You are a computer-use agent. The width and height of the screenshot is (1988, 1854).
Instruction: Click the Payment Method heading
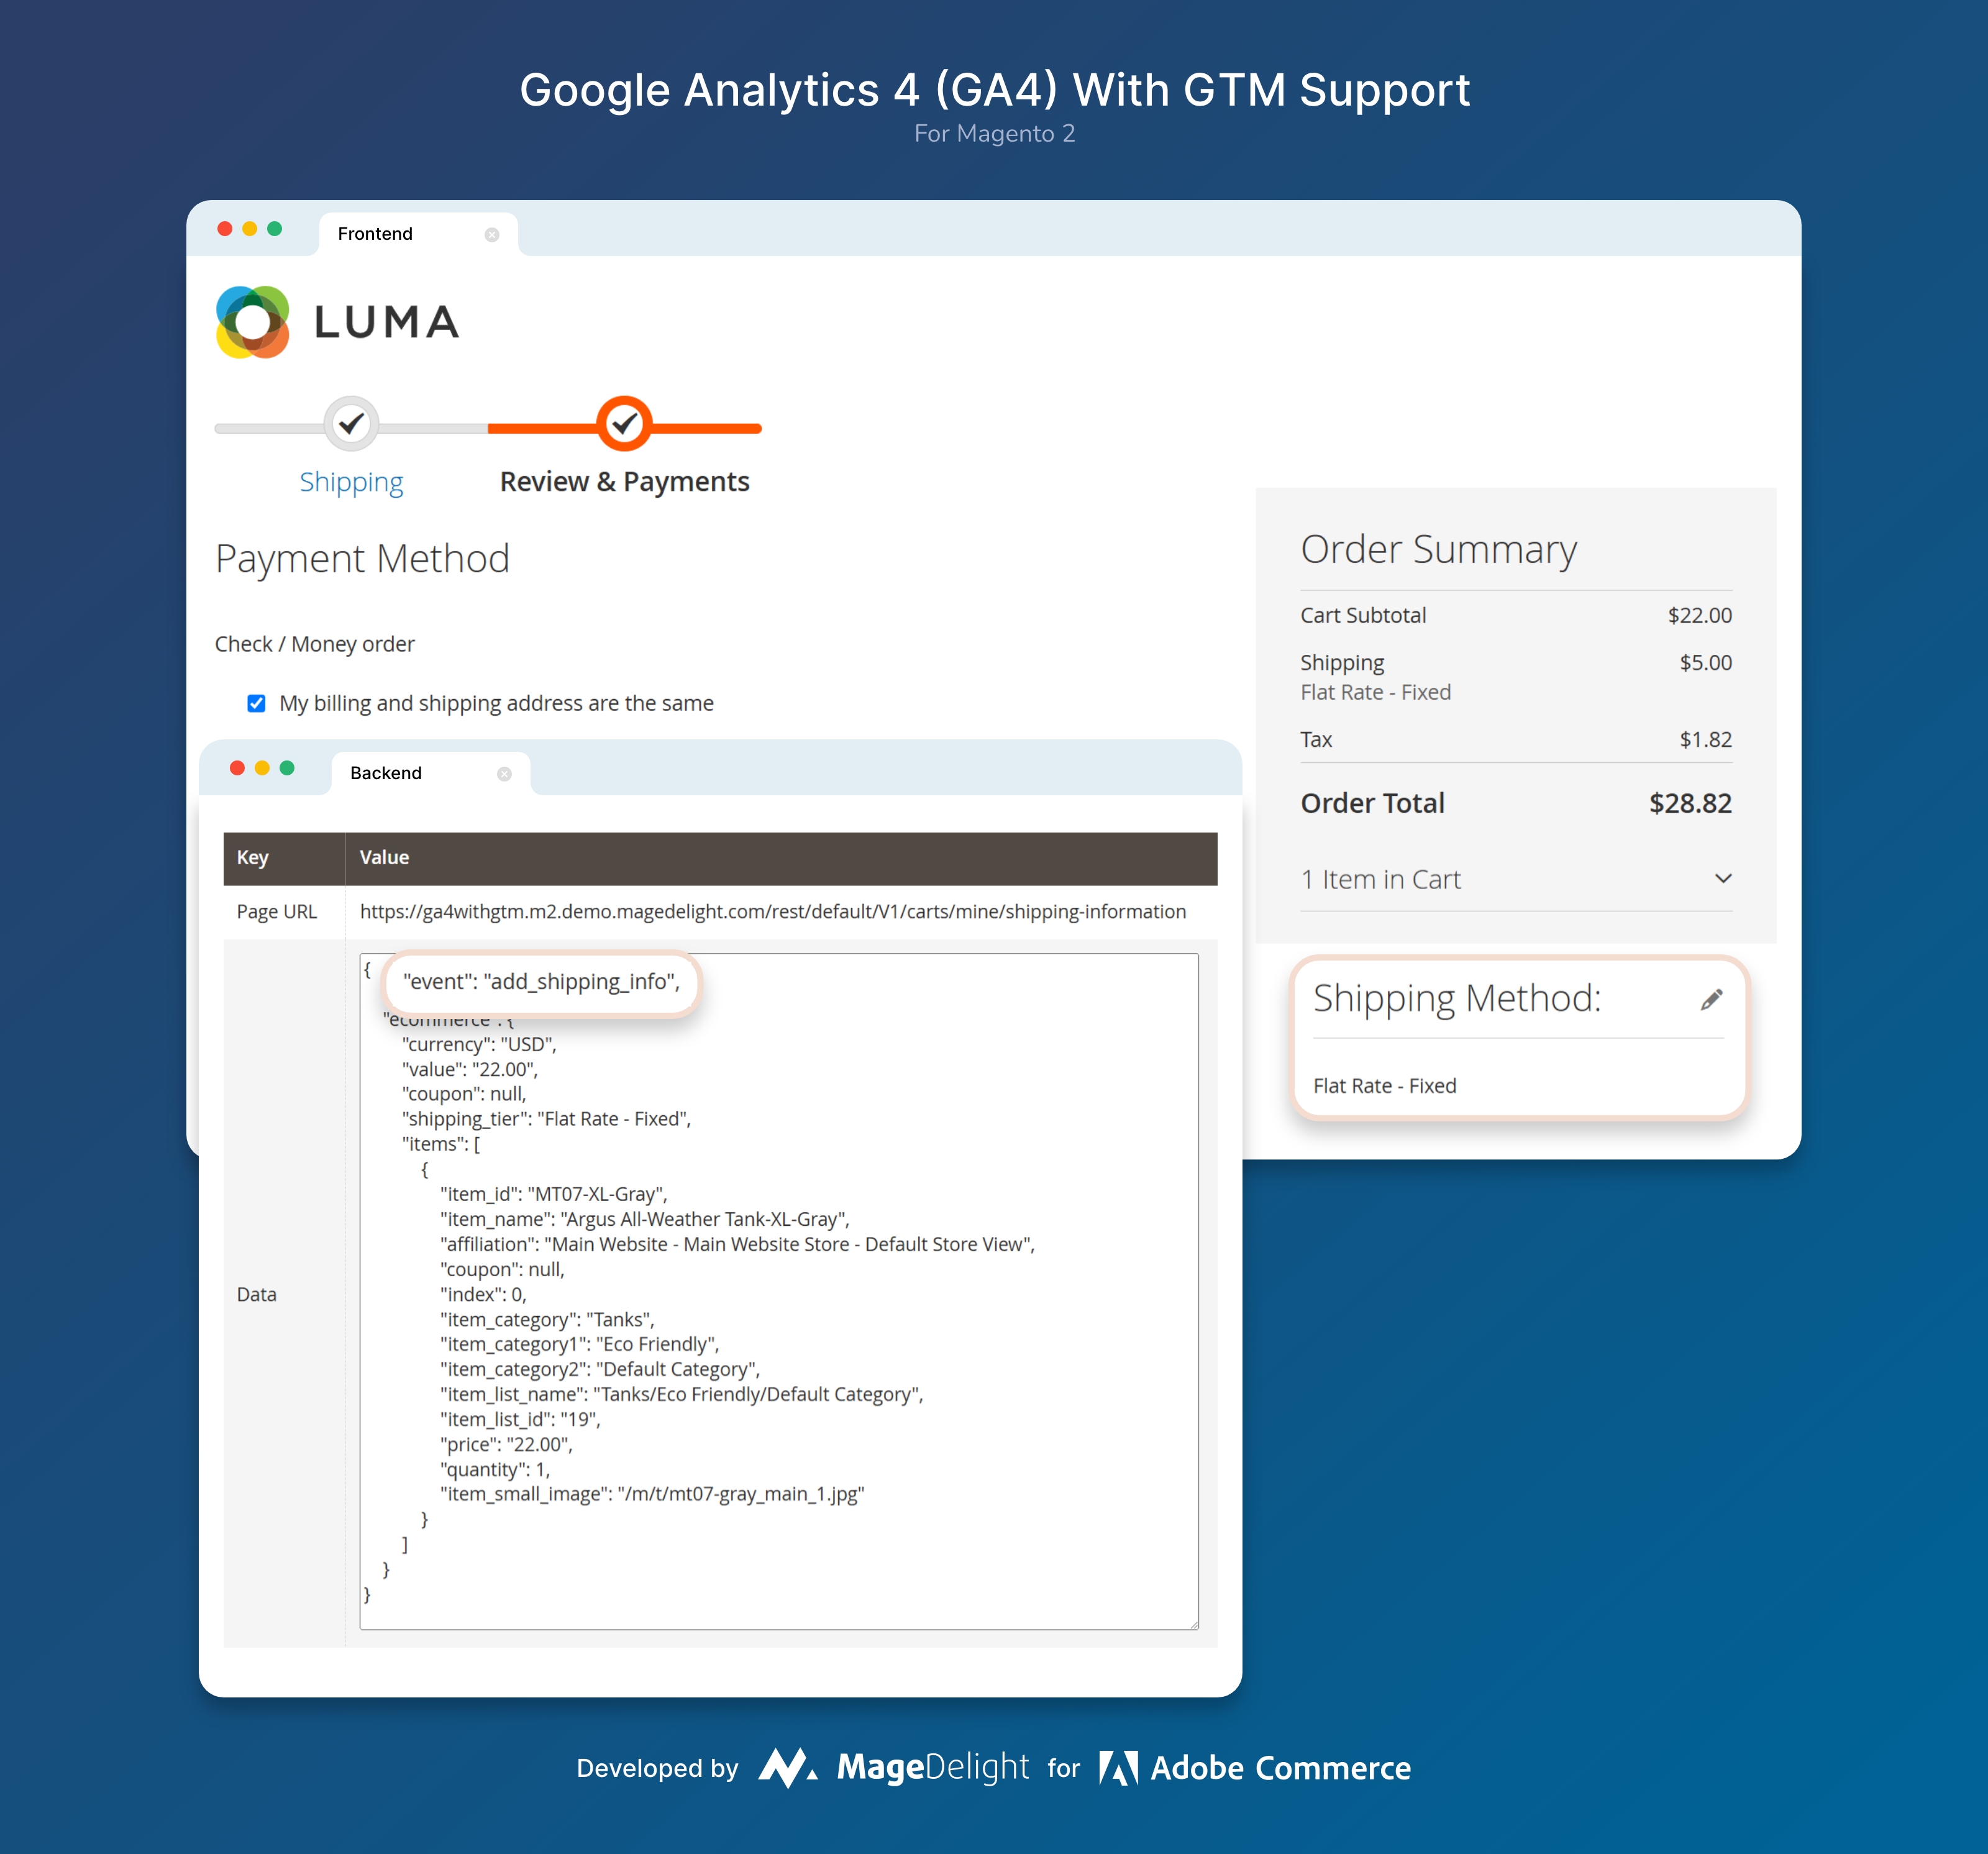pyautogui.click(x=362, y=558)
